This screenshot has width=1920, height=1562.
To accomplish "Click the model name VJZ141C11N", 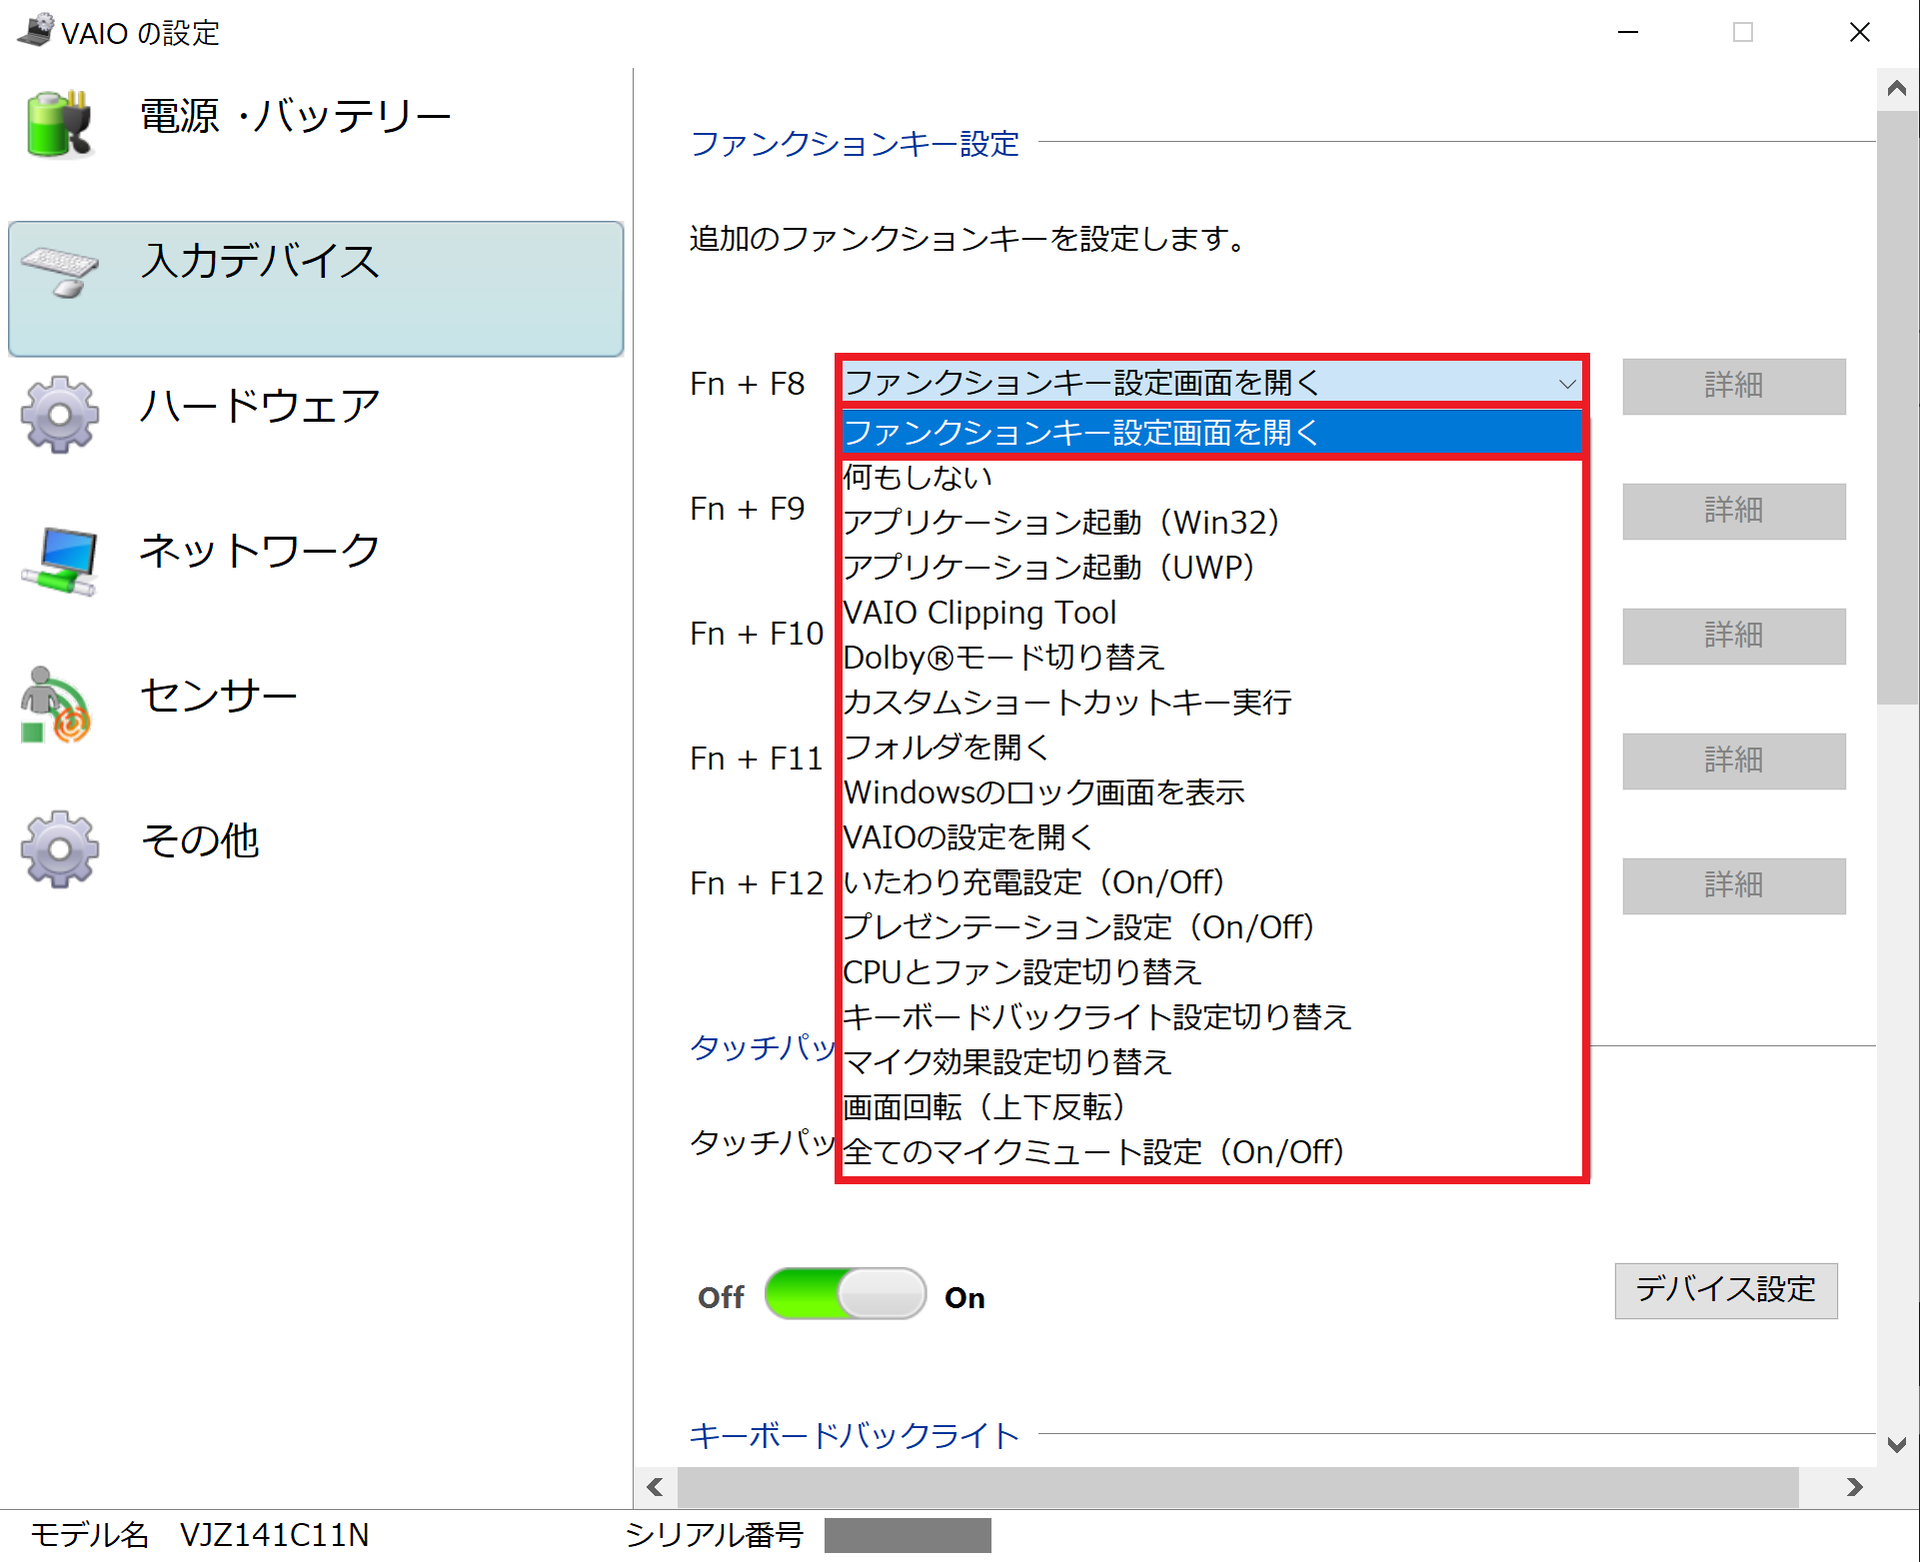I will click(x=275, y=1534).
